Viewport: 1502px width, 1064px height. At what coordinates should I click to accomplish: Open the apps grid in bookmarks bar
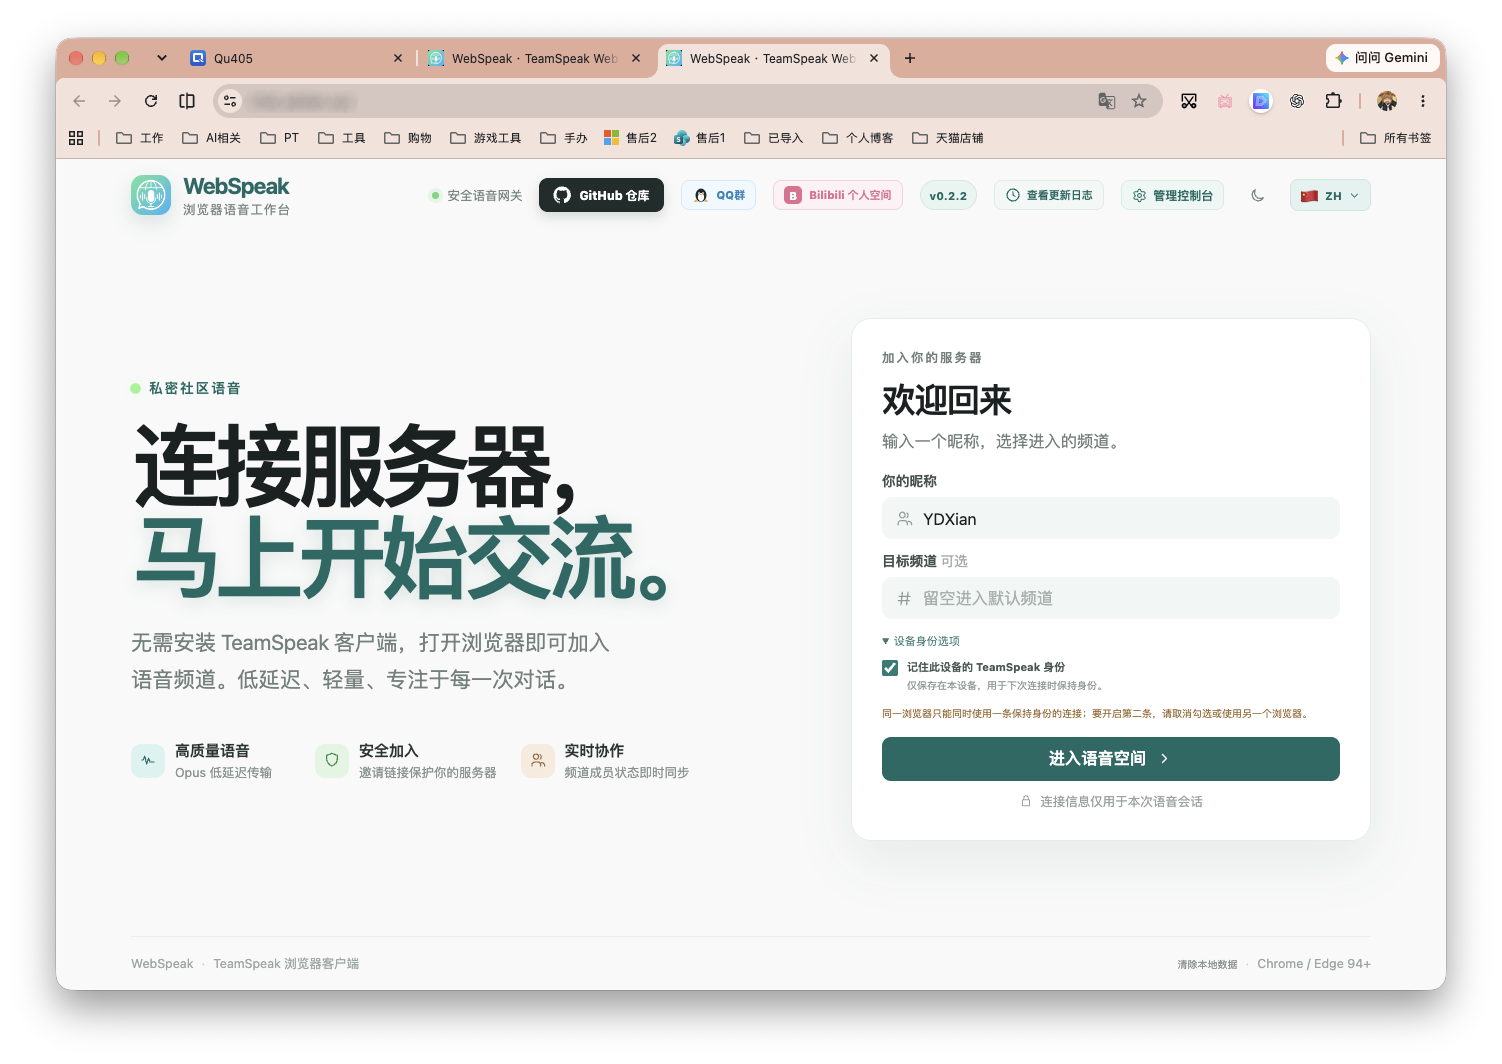pos(76,138)
